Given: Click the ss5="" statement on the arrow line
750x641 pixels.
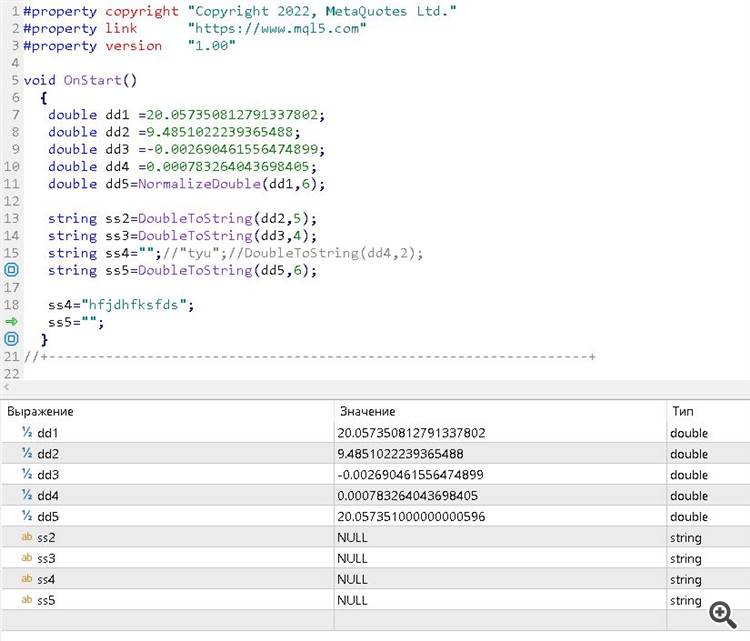Looking at the screenshot, I should click(76, 322).
